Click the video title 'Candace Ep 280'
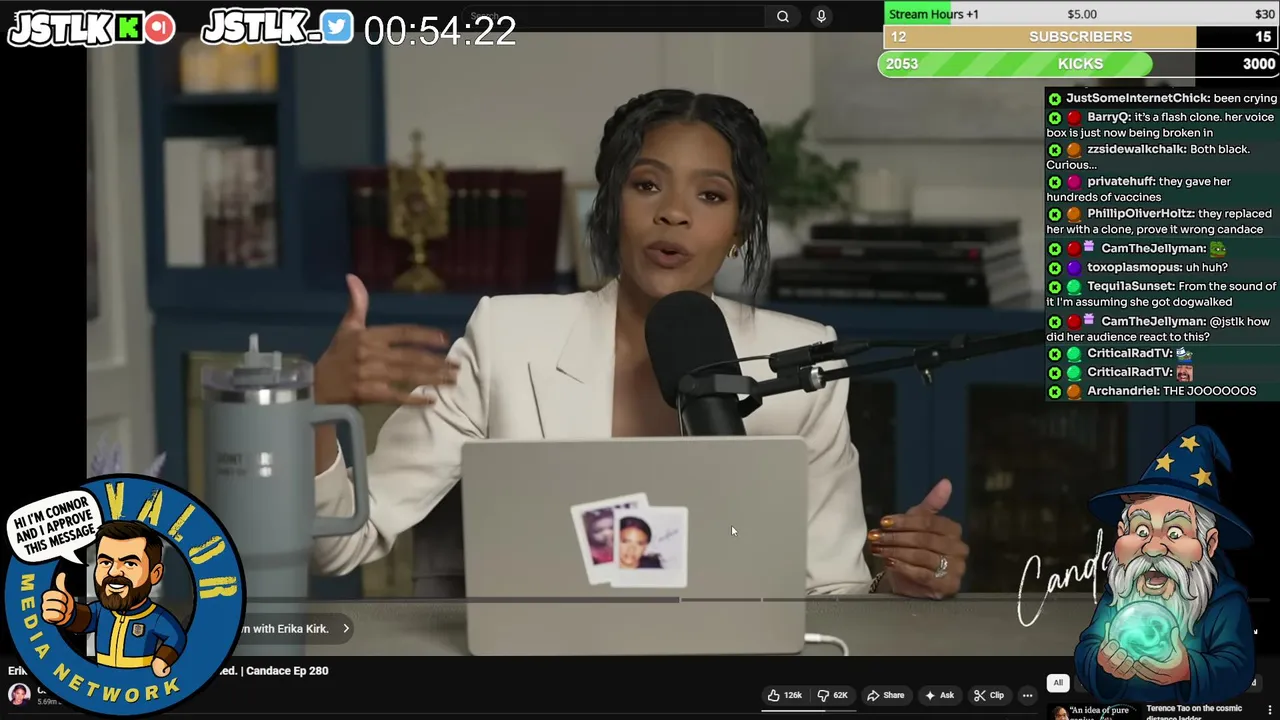Image resolution: width=1280 pixels, height=720 pixels. coord(286,671)
